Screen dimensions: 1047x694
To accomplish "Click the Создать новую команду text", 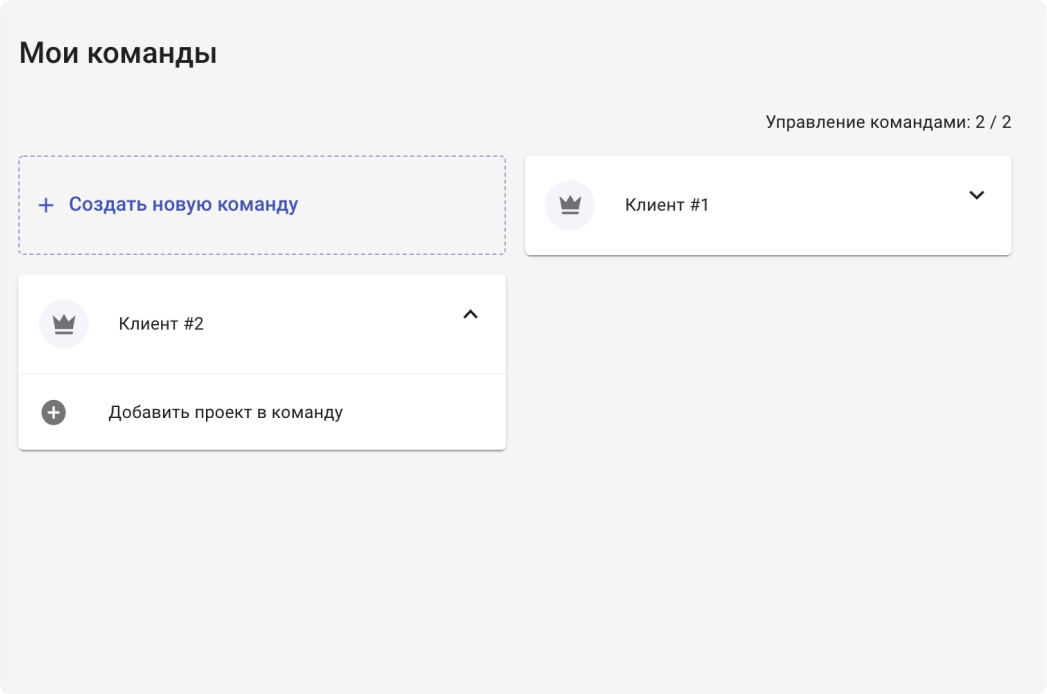I will [183, 205].
